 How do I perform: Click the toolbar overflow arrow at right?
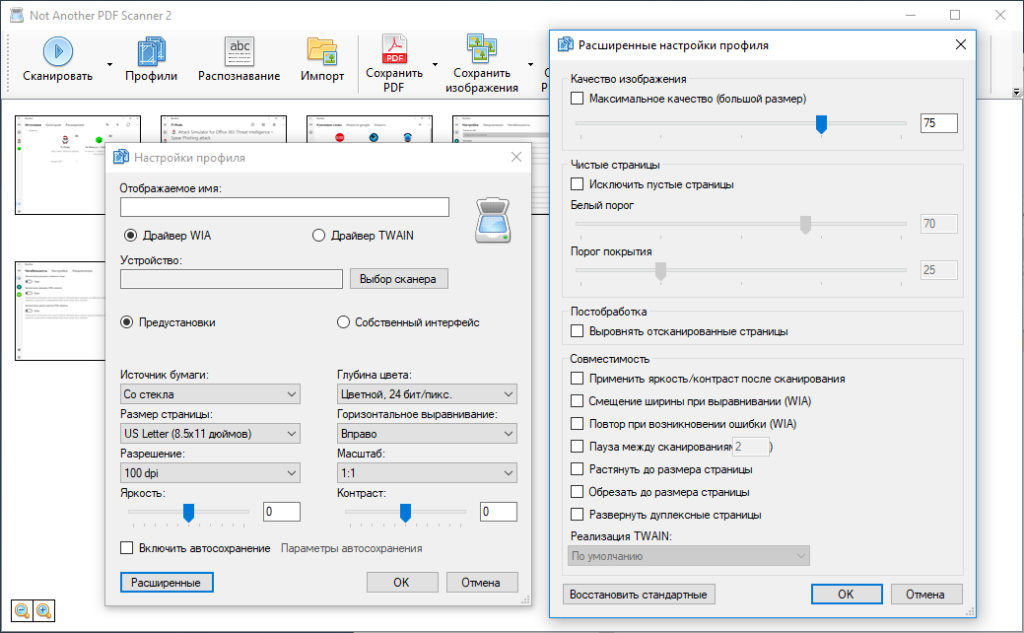1016,92
